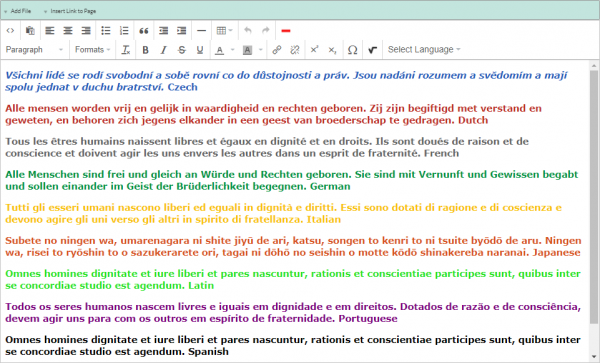Insert or edit a link
The image size is (600, 363).
click(x=277, y=50)
